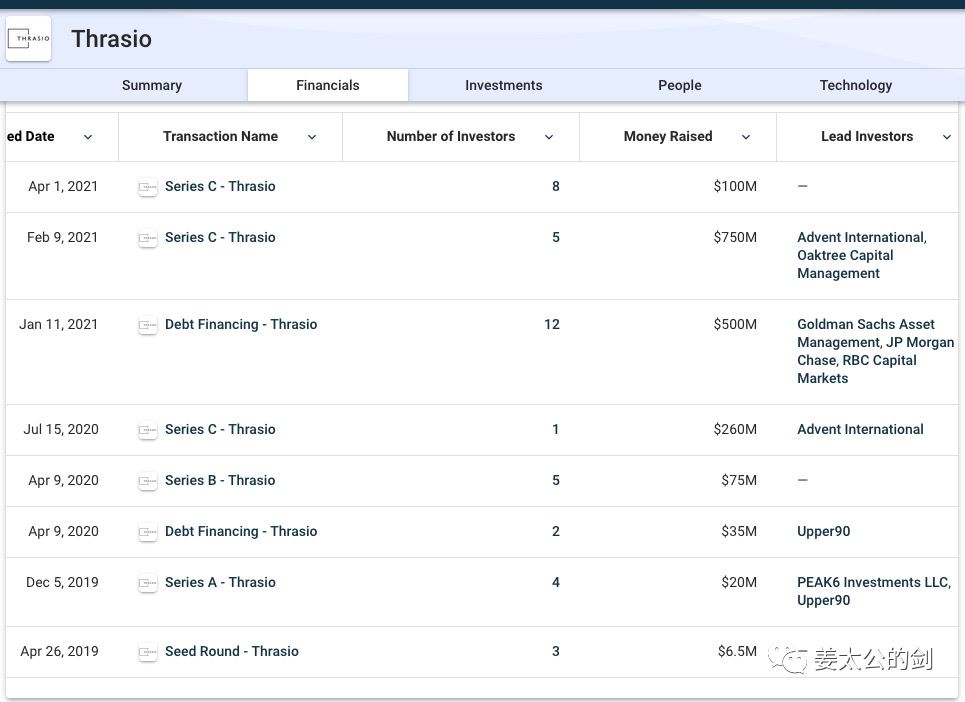
Task: Open Upper90 in the Apr 9, 2020 Debt Financing row
Action: pos(823,532)
